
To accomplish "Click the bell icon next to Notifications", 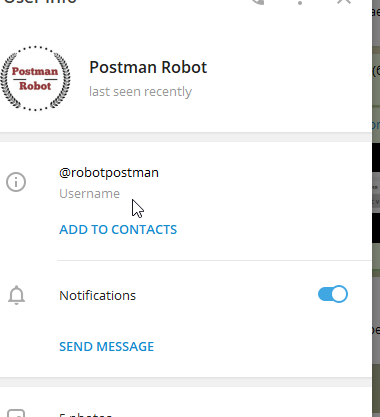I will 16,295.
